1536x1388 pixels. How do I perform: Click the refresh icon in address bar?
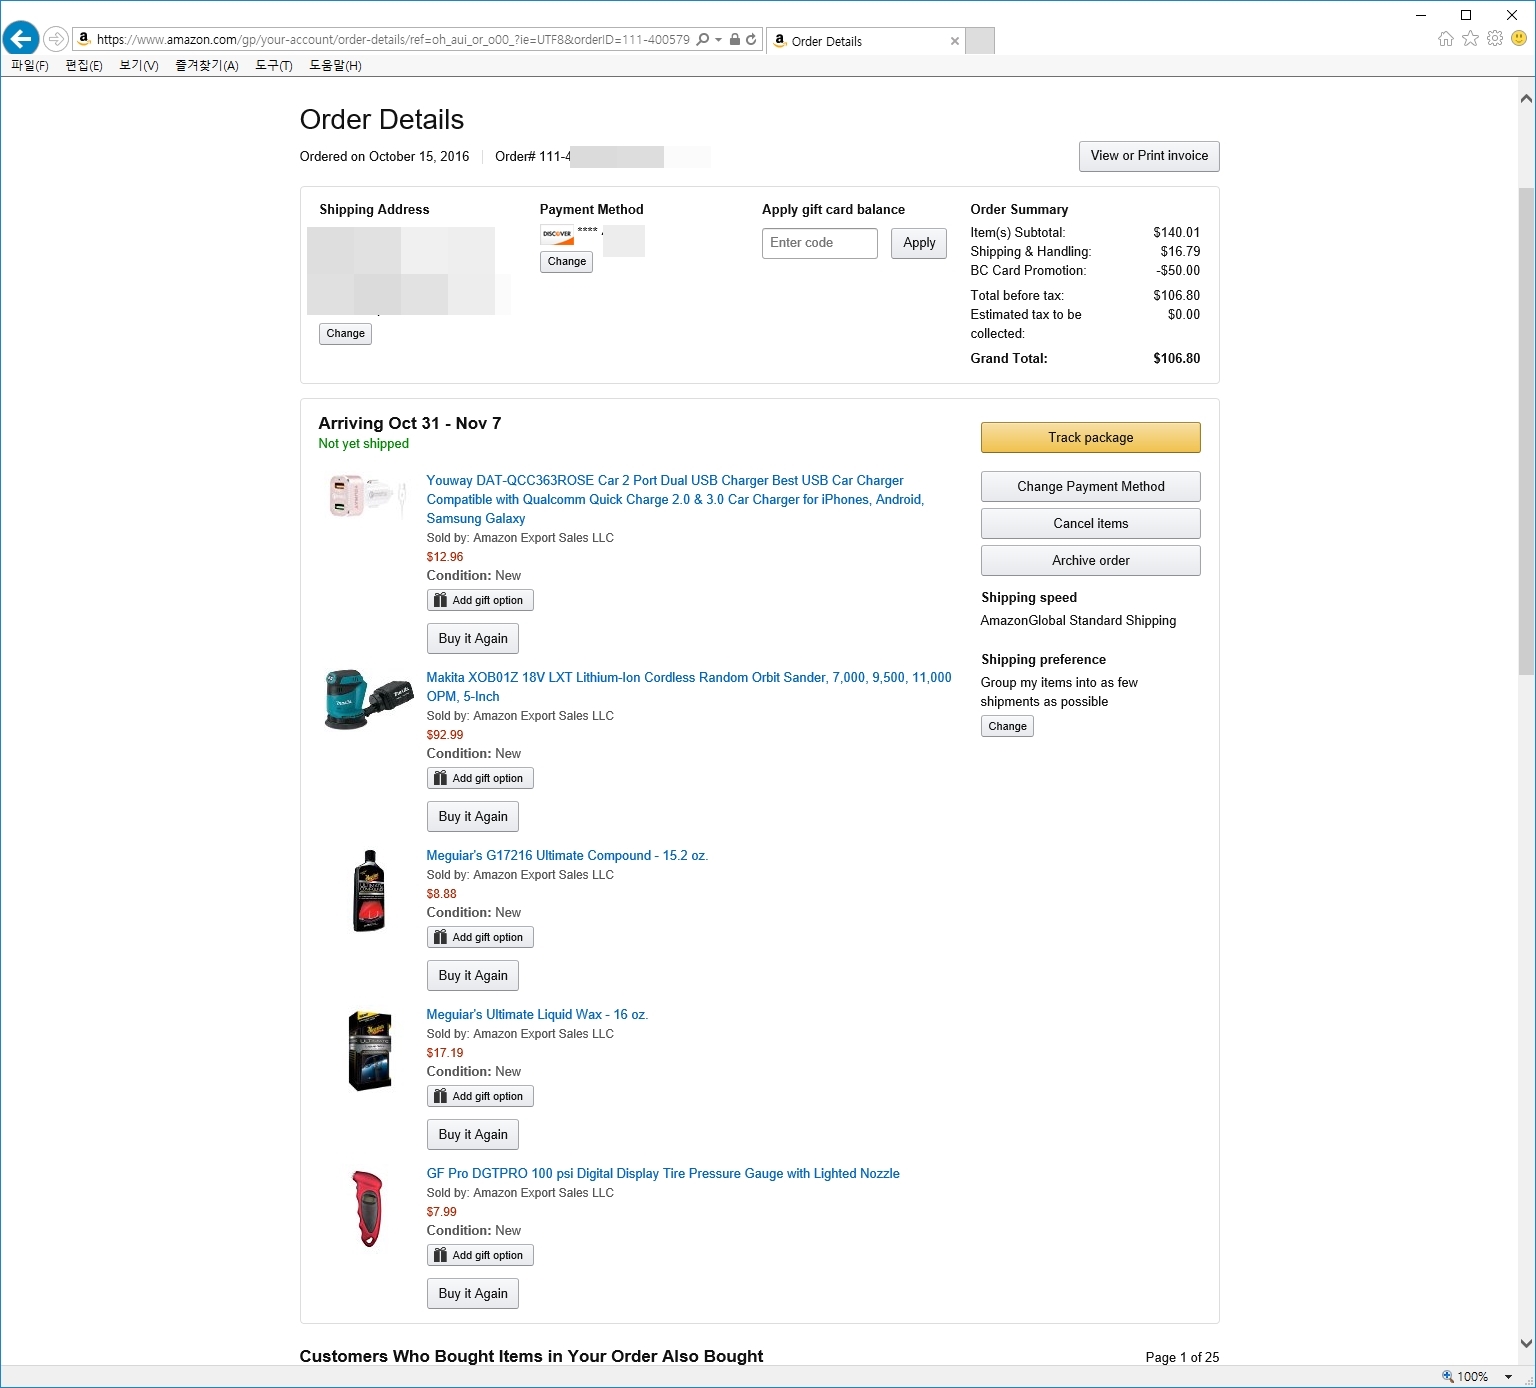point(751,39)
